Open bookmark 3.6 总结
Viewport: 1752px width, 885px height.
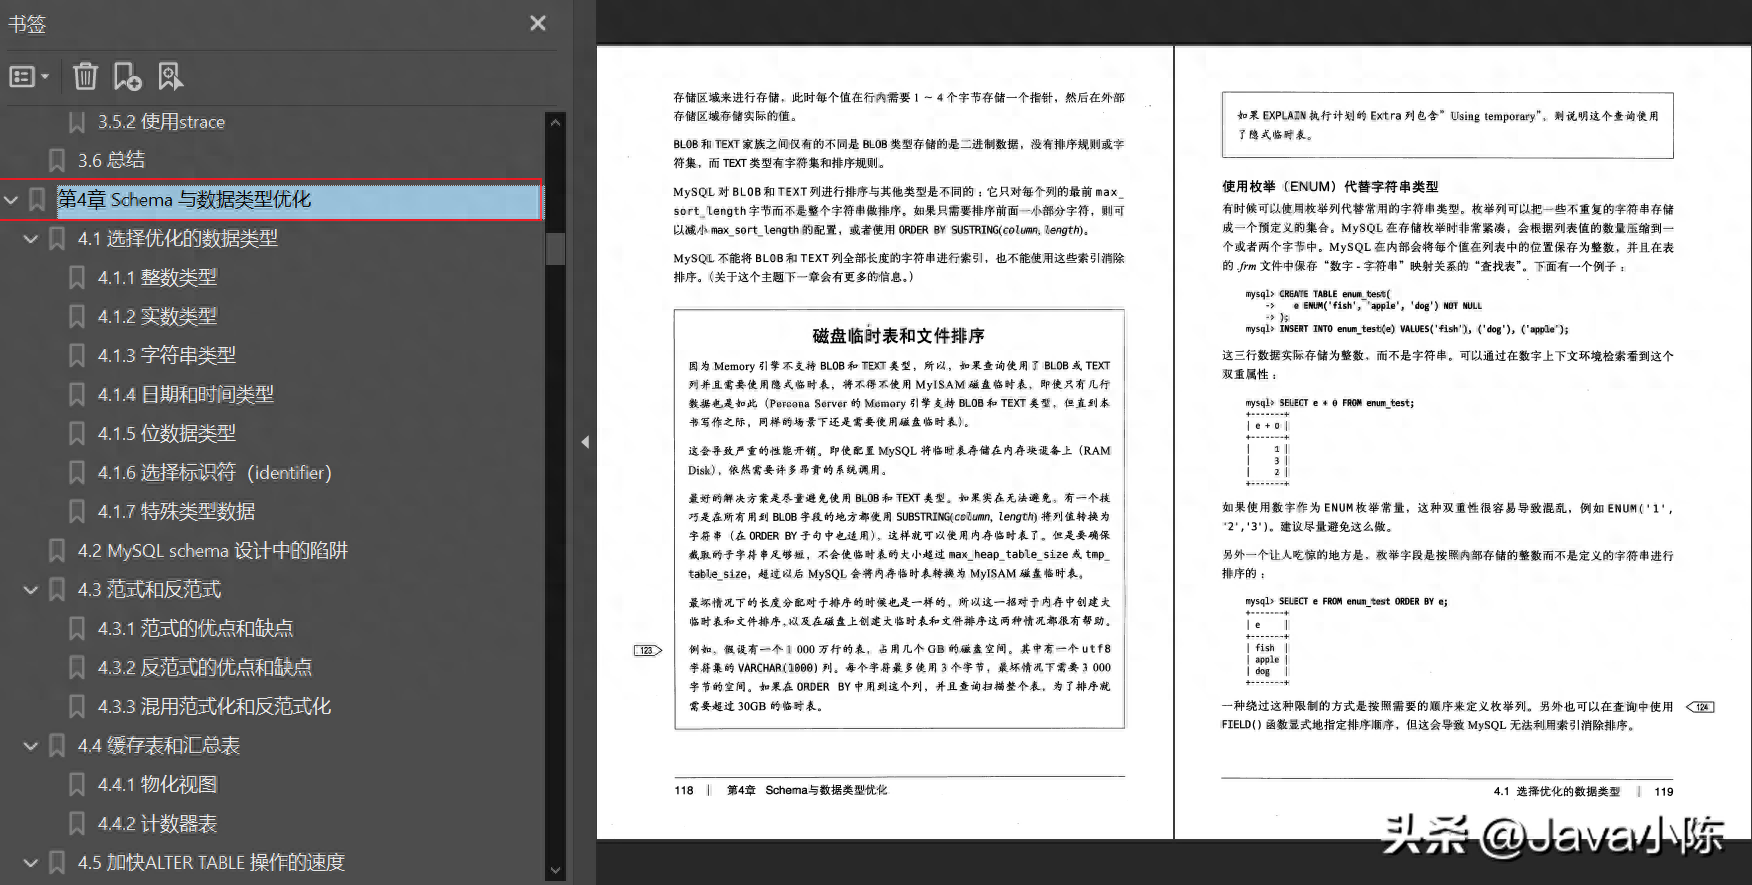coord(111,160)
